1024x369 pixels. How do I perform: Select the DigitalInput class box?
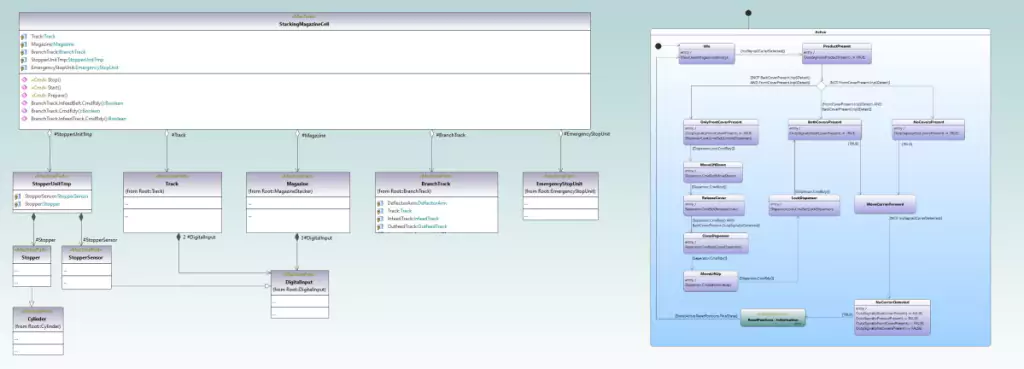coord(300,295)
